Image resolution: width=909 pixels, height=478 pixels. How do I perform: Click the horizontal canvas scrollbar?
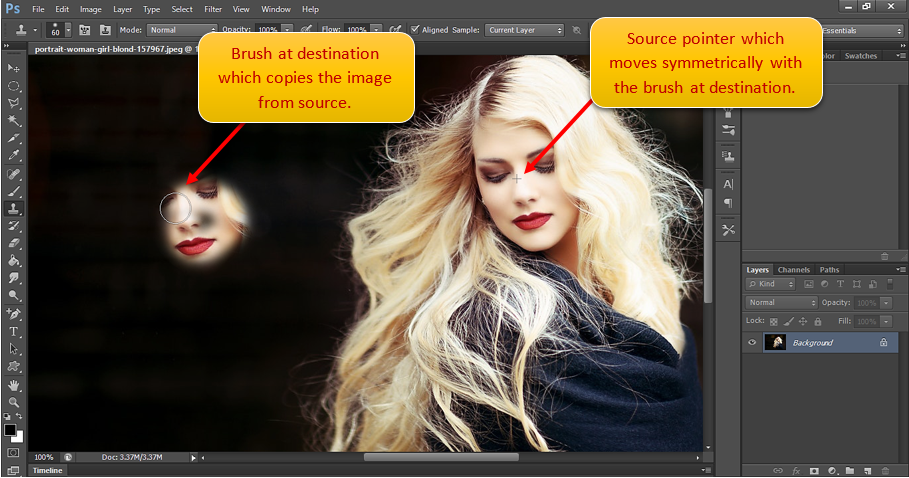point(441,457)
